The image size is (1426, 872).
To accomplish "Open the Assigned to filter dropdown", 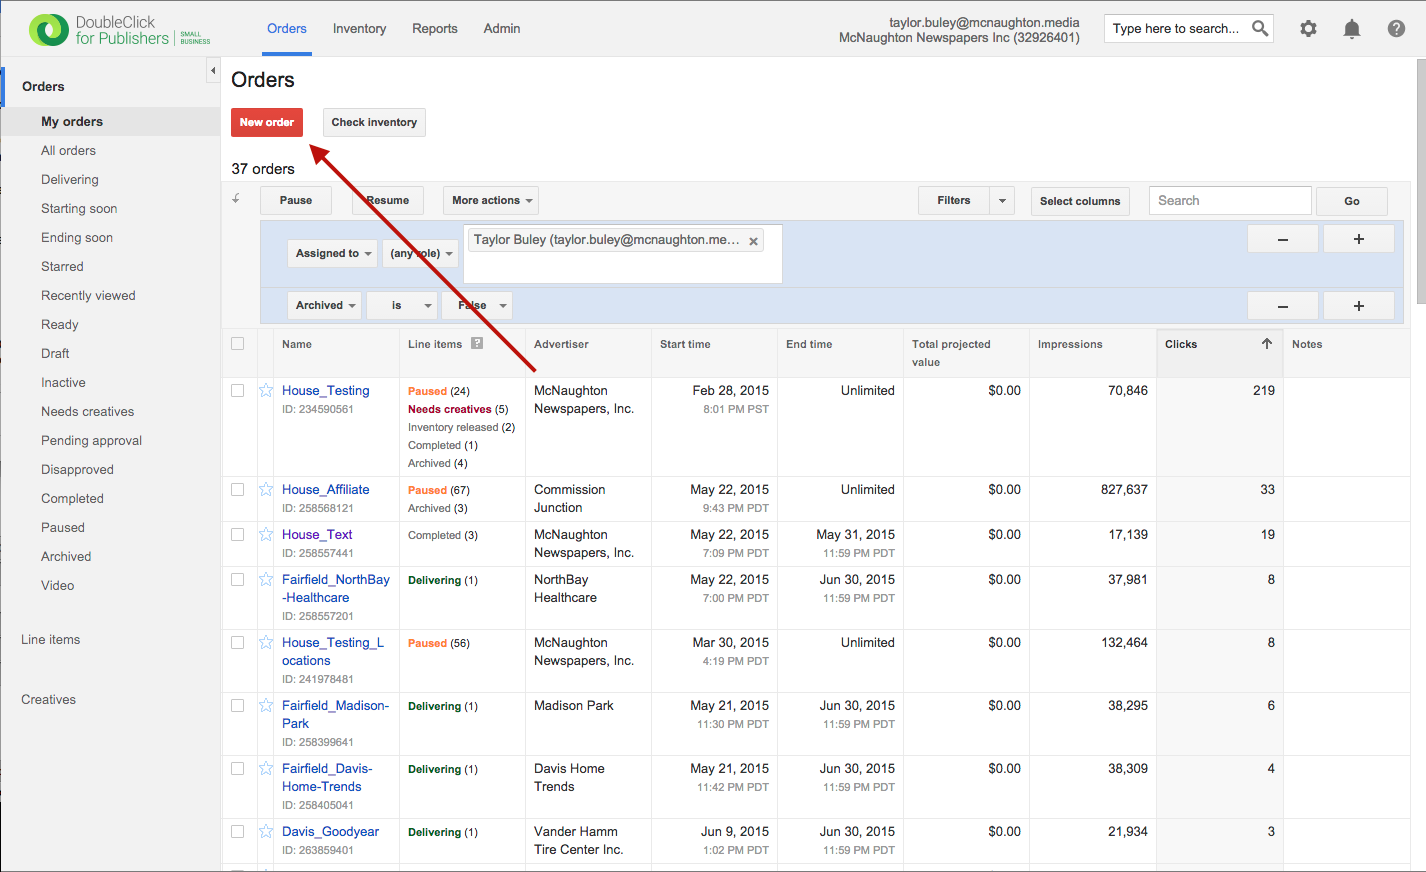I will tap(332, 254).
